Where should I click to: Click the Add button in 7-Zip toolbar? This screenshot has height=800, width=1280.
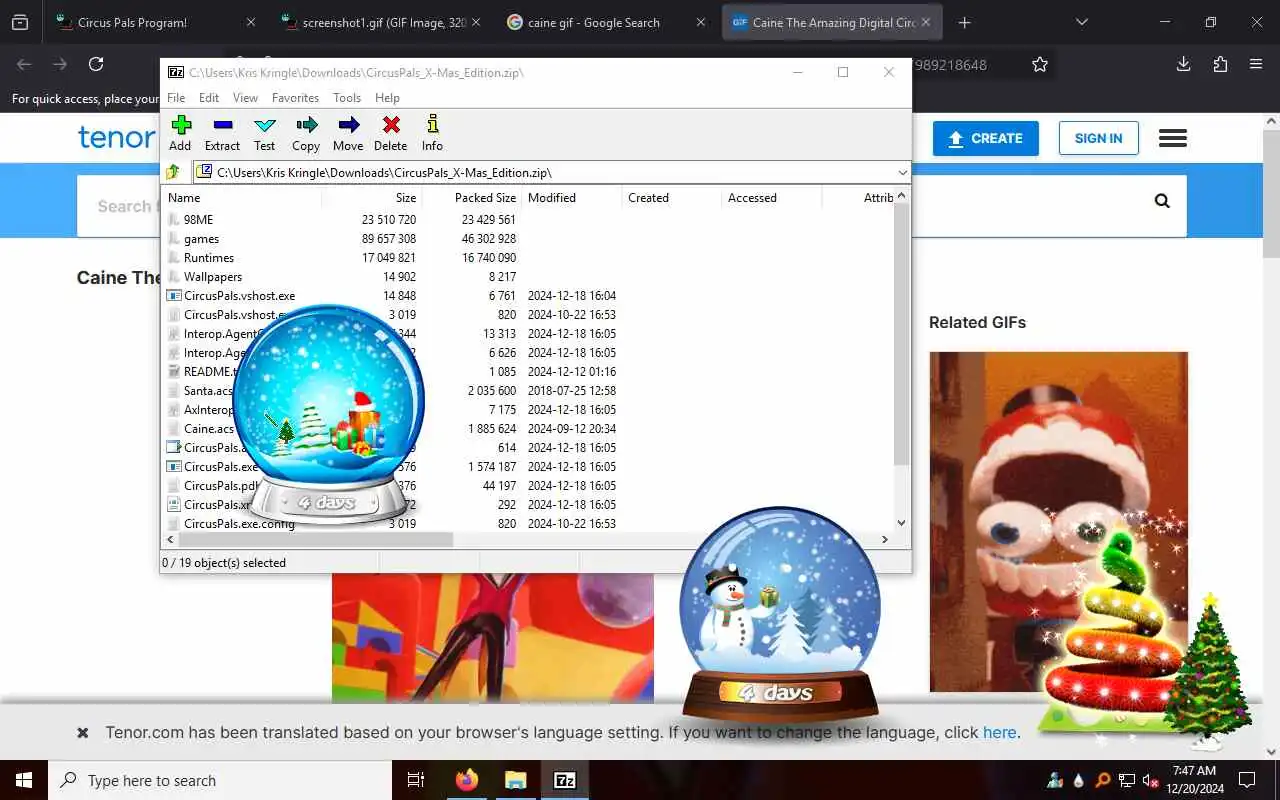[180, 133]
